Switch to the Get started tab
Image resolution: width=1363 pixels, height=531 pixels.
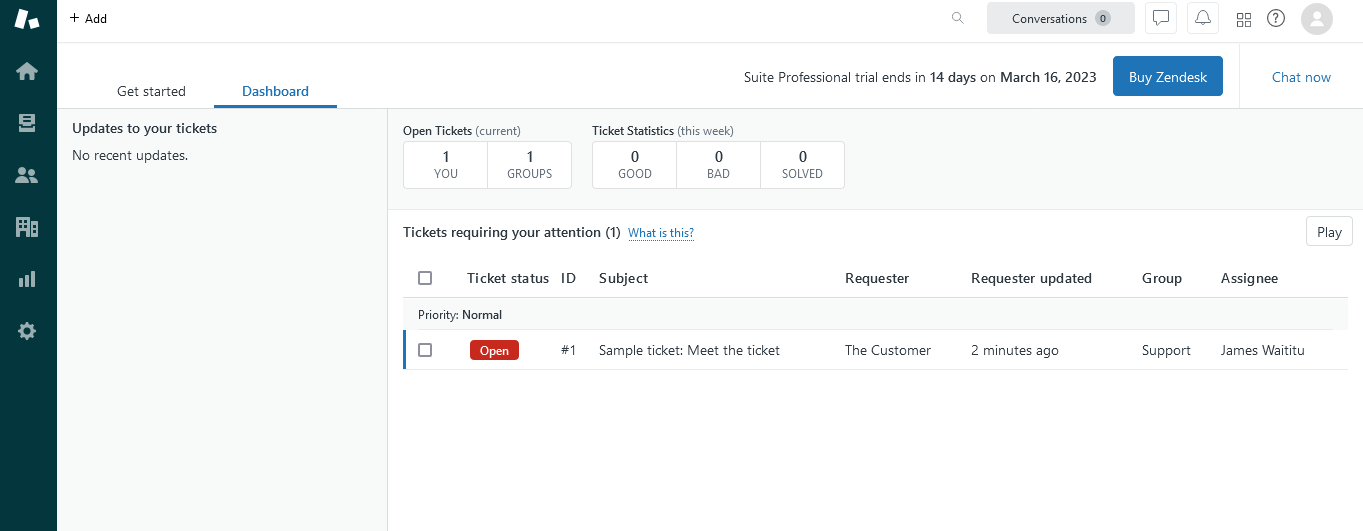(x=151, y=91)
